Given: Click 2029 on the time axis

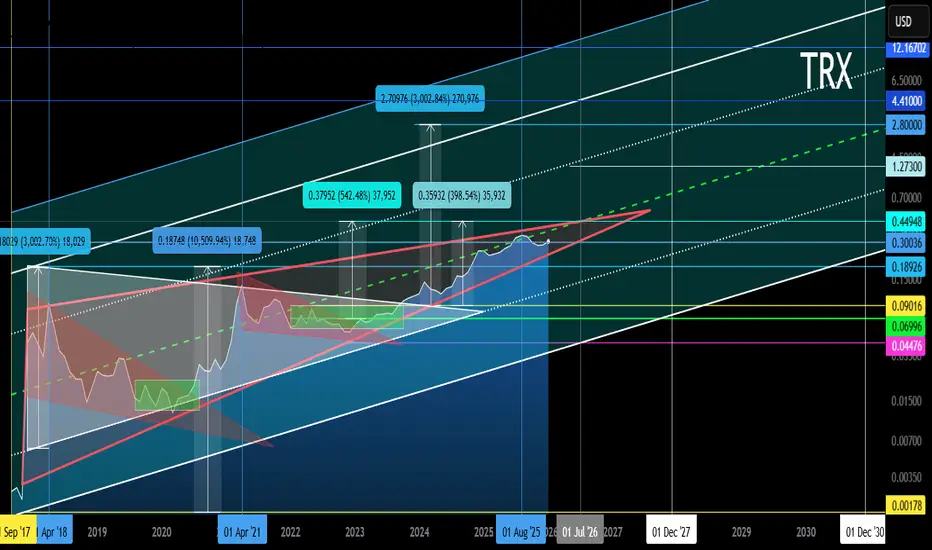Looking at the screenshot, I should [741, 532].
